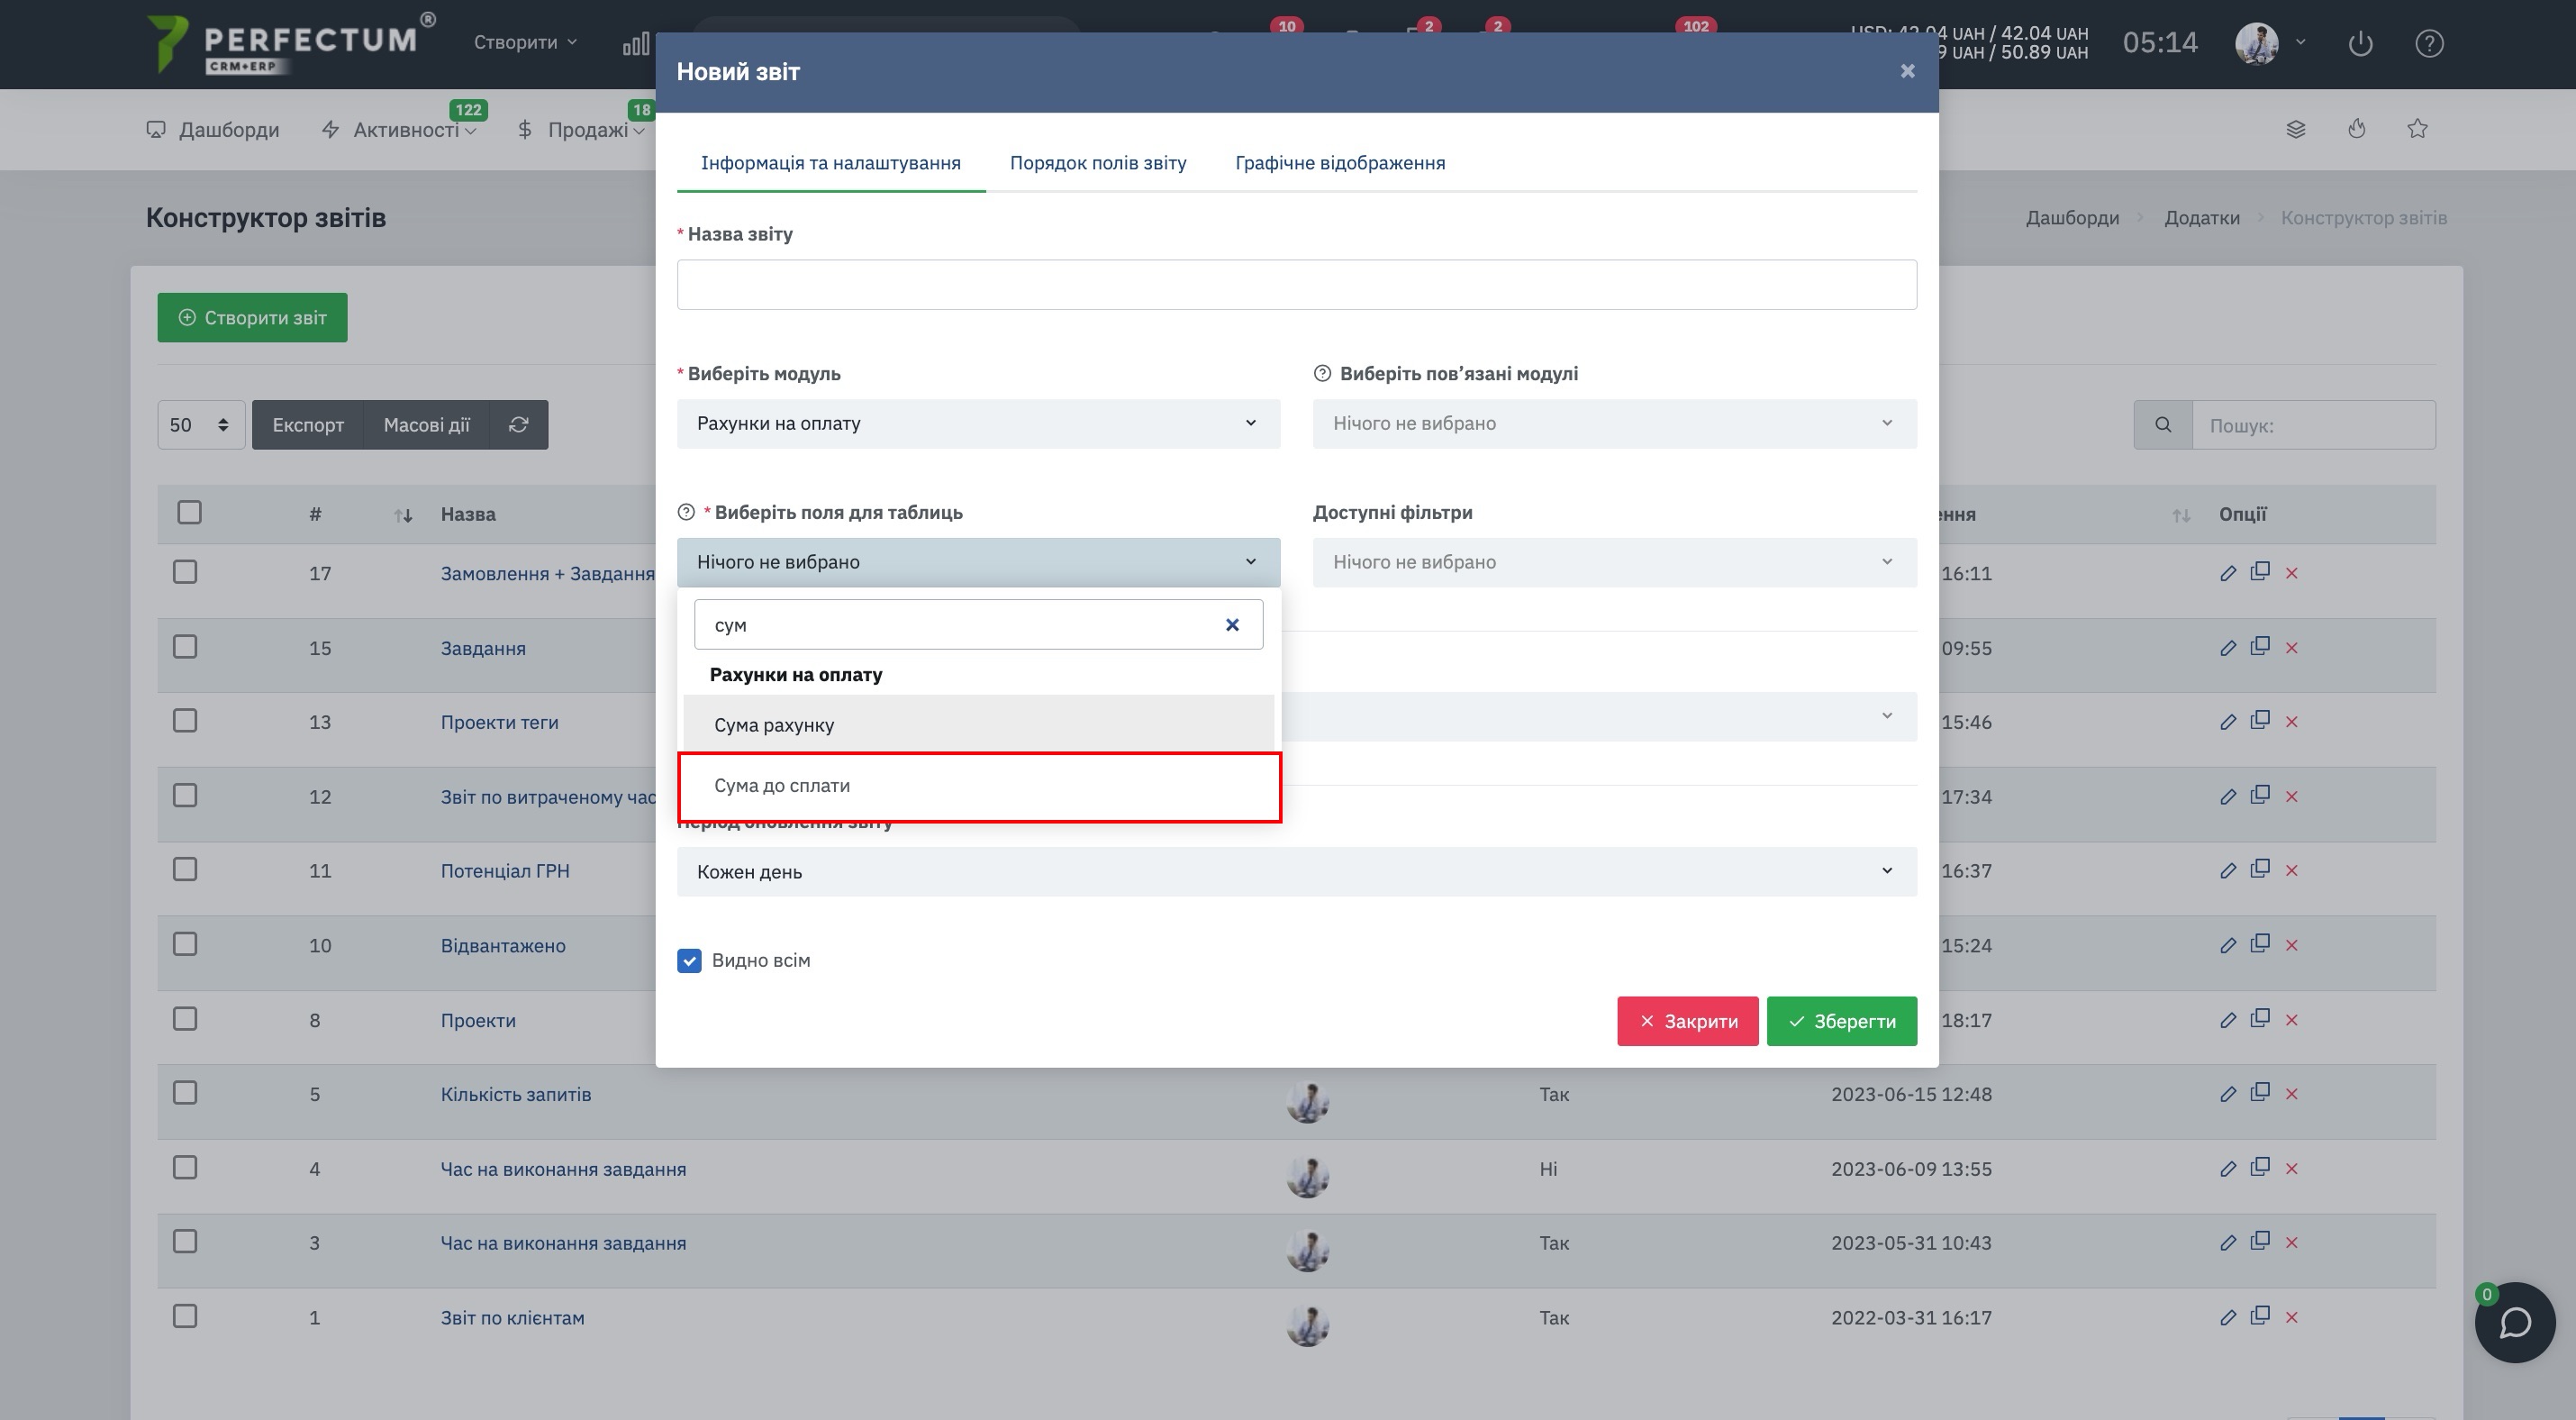
Task: Edit report 1 Звіт по клієнтам
Action: (x=2227, y=1318)
